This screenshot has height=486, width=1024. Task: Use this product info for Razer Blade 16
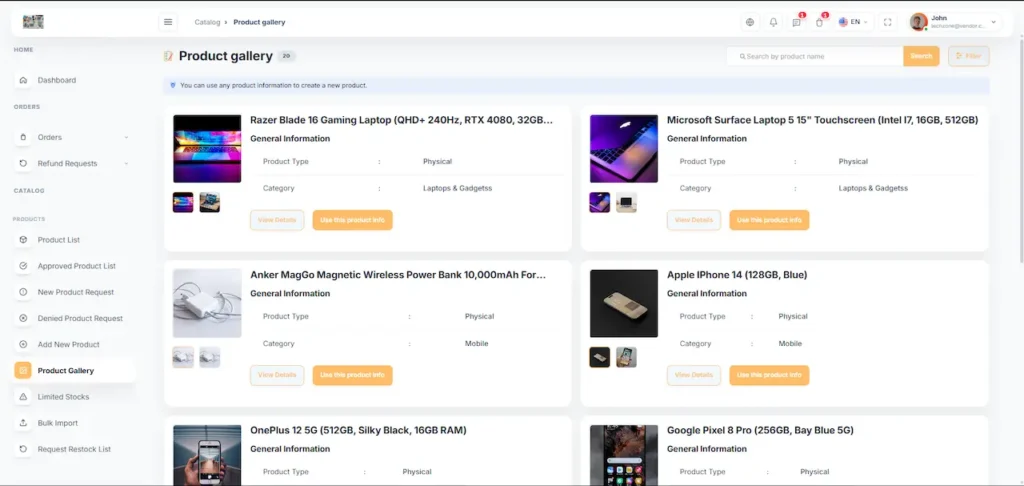353,220
